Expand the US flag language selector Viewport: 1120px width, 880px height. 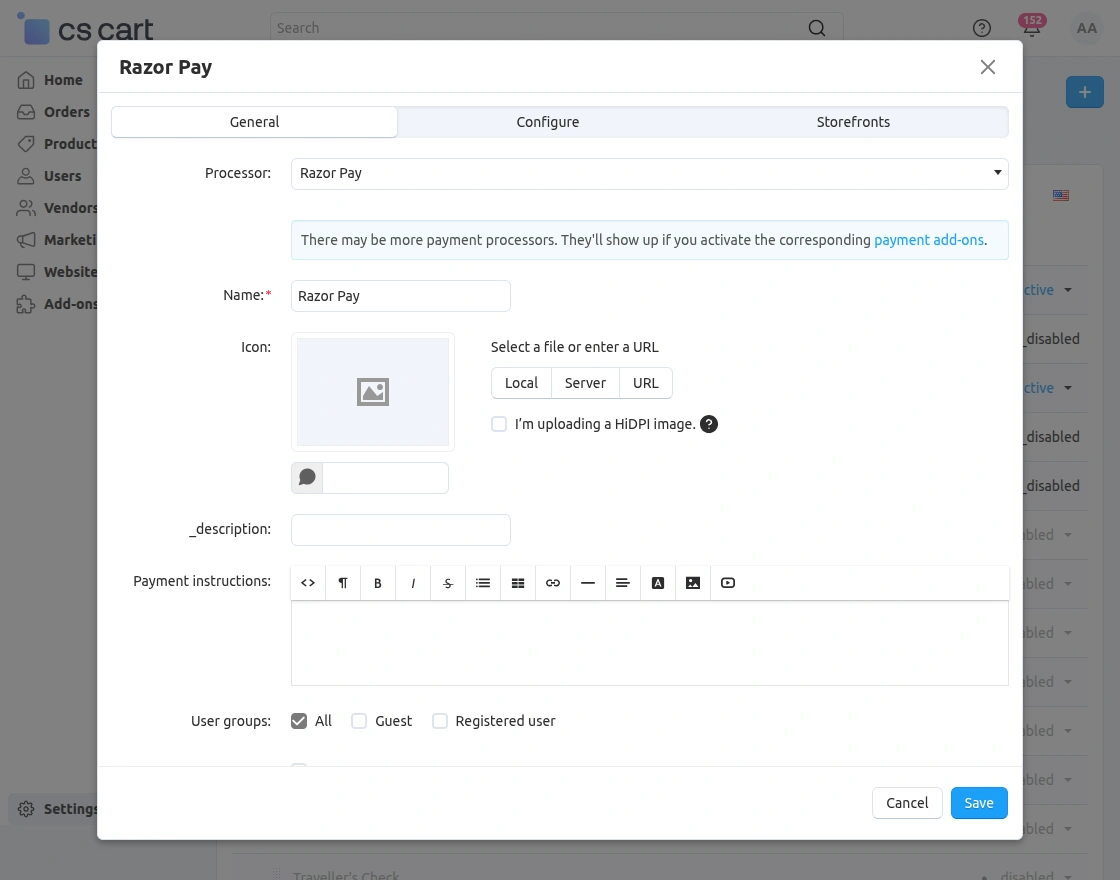click(1061, 195)
